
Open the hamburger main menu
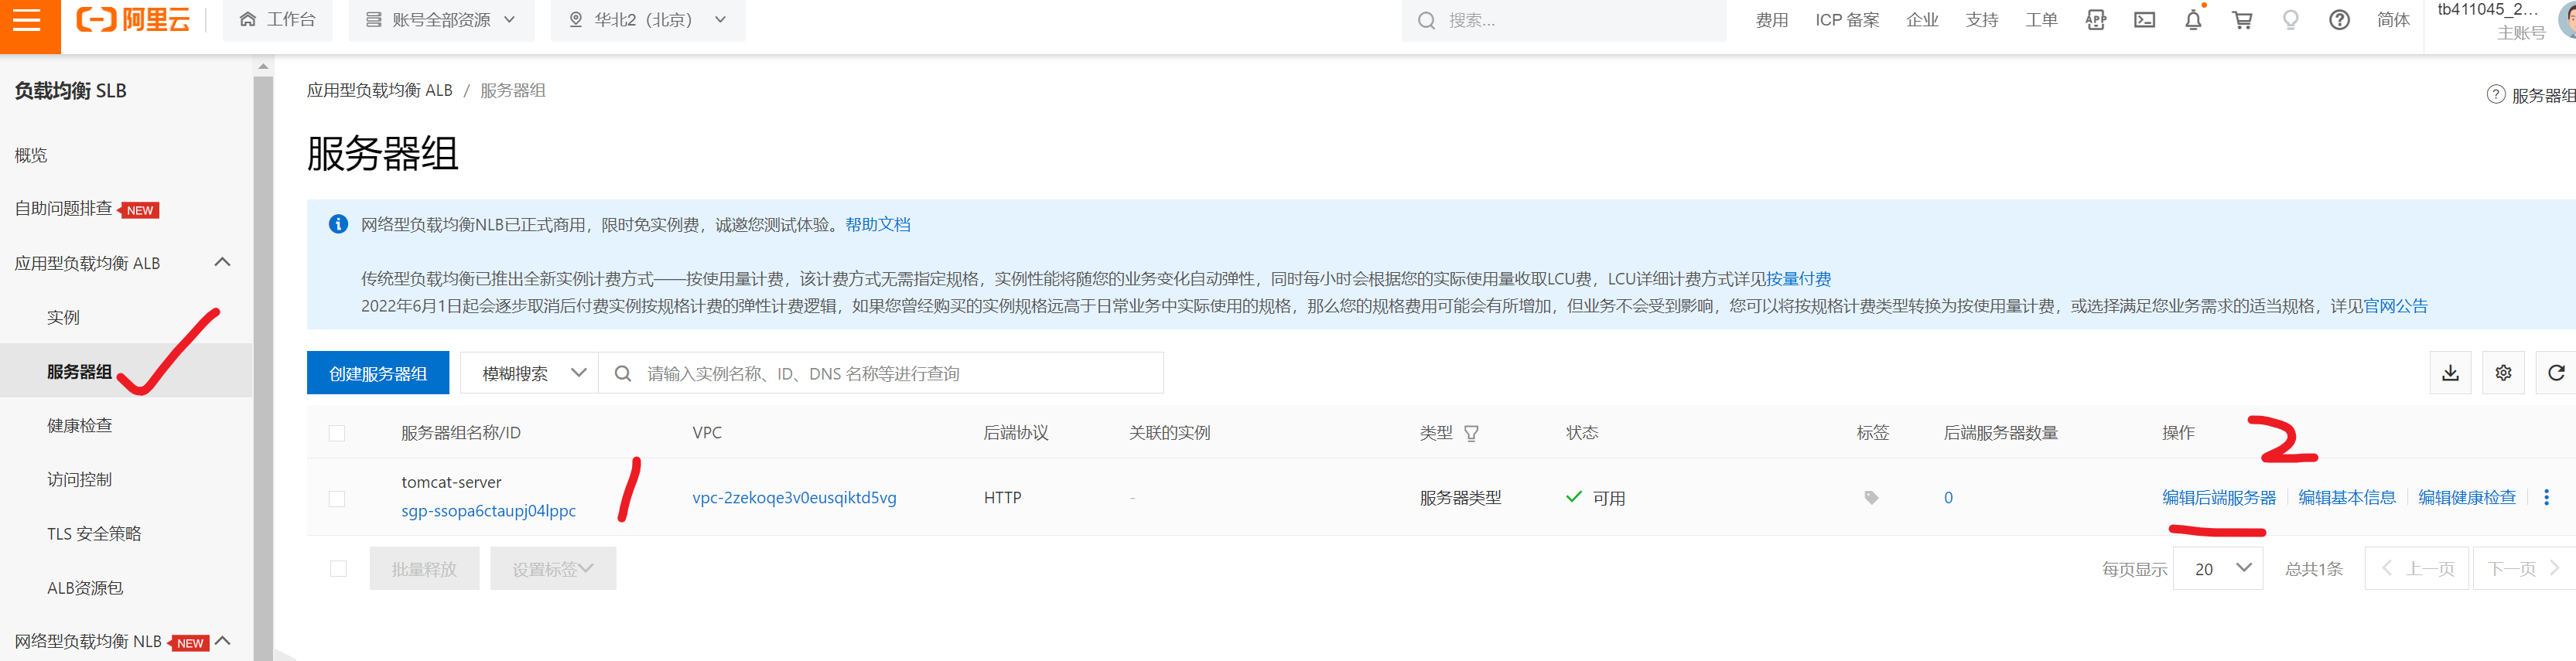28,20
